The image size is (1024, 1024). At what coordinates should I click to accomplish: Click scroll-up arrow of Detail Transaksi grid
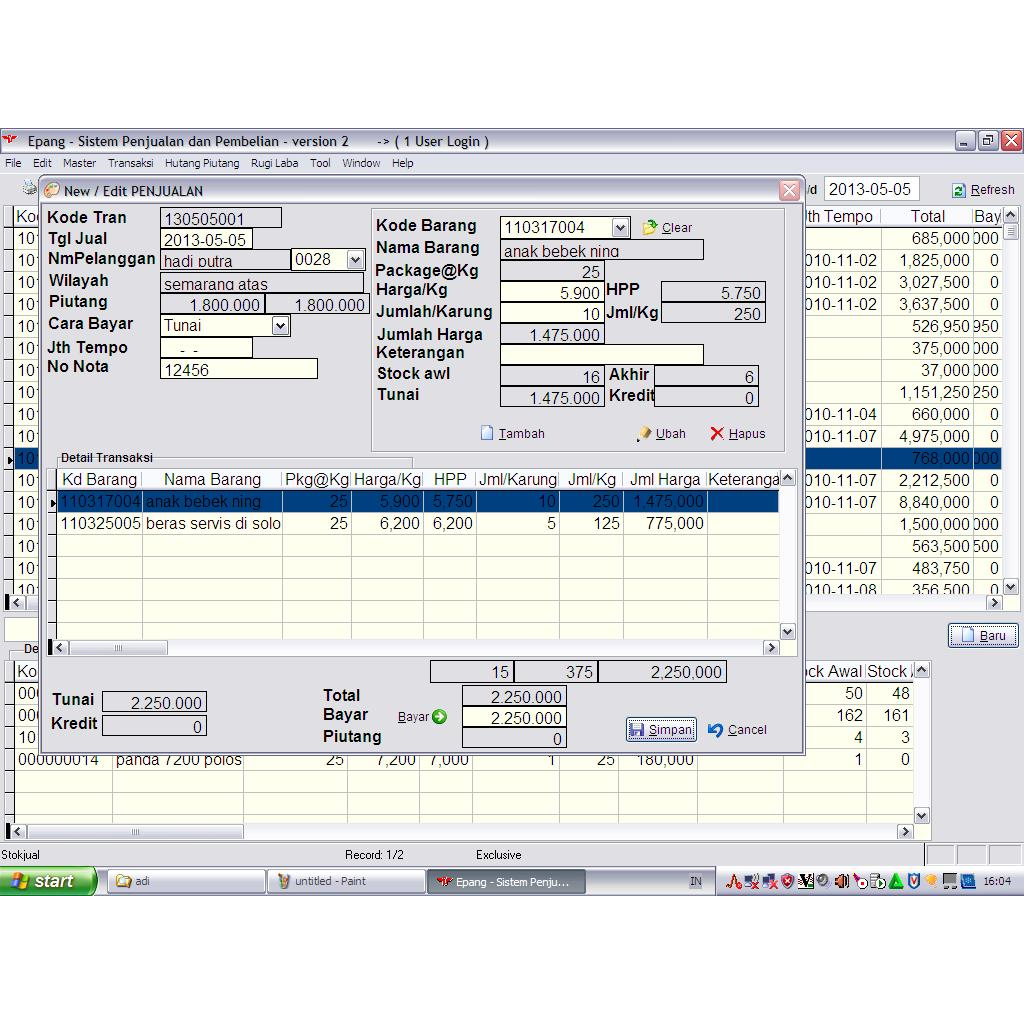pyautogui.click(x=788, y=478)
